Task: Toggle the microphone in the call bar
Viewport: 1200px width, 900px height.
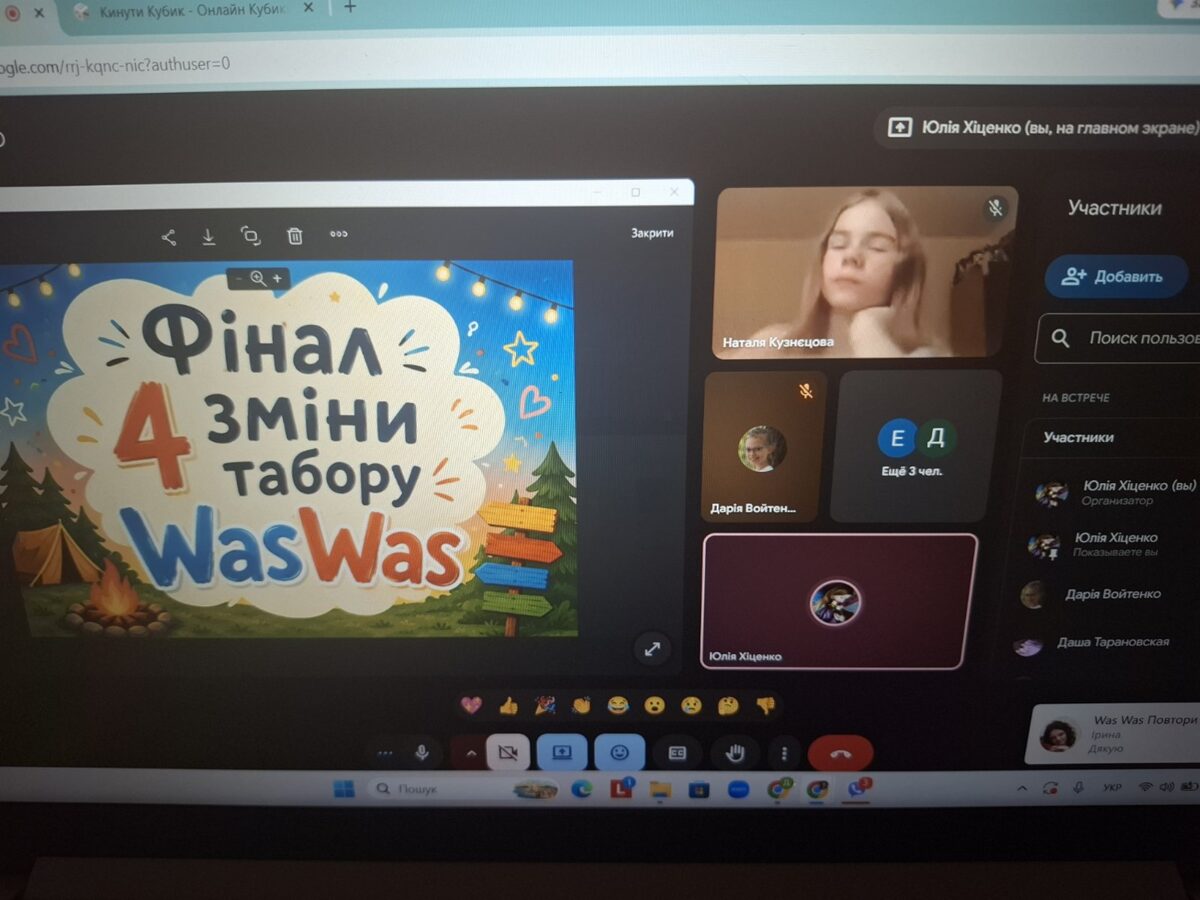Action: tap(423, 753)
